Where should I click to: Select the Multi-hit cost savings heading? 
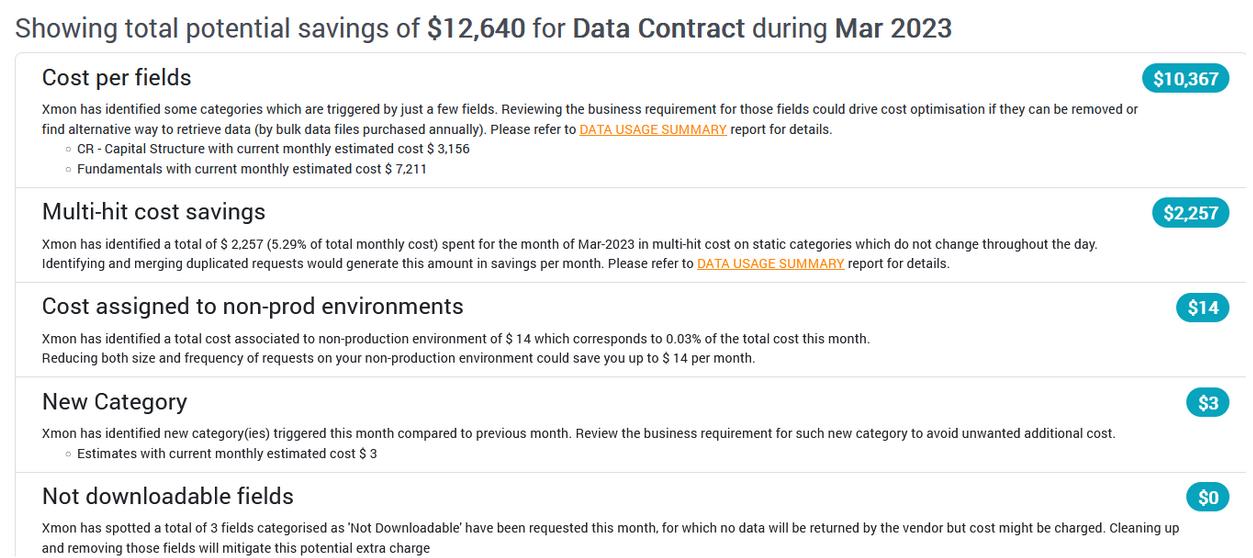click(x=153, y=212)
